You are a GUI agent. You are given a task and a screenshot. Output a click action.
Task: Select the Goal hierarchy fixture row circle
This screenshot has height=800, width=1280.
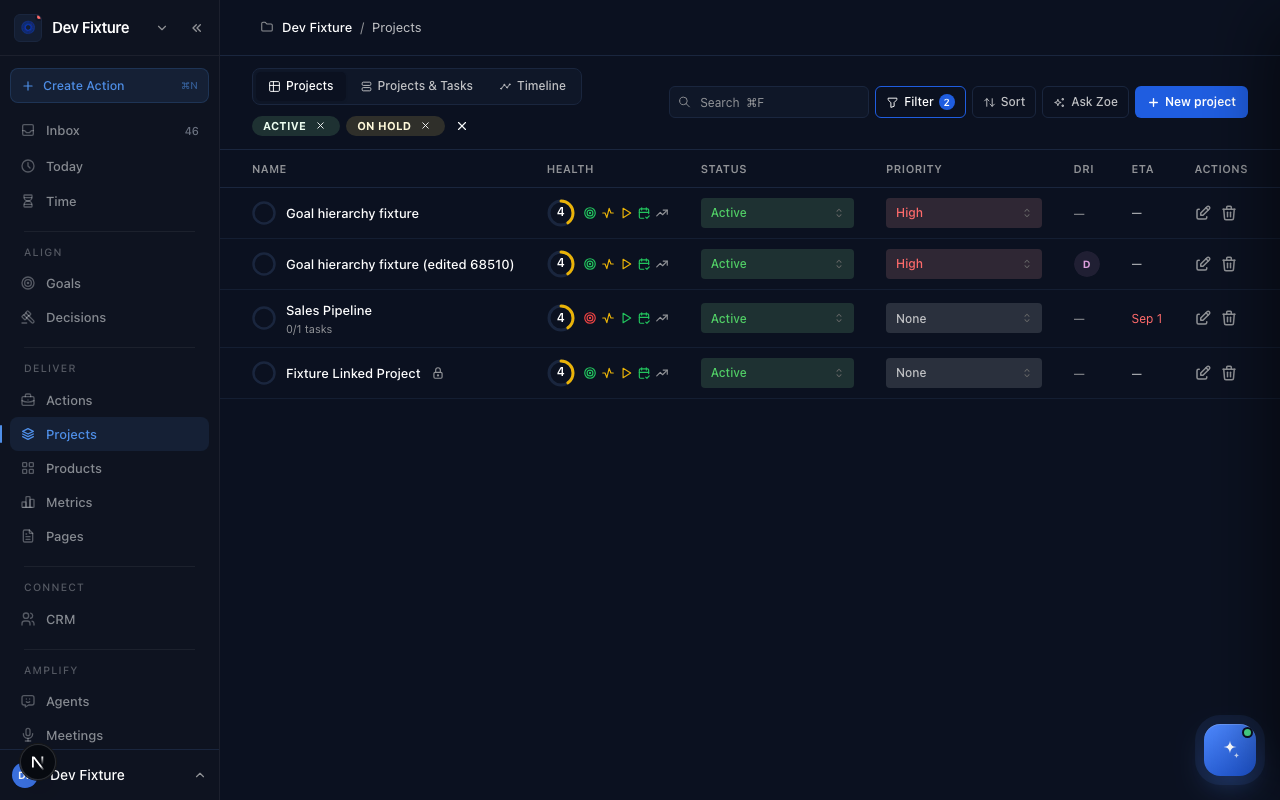tap(264, 213)
